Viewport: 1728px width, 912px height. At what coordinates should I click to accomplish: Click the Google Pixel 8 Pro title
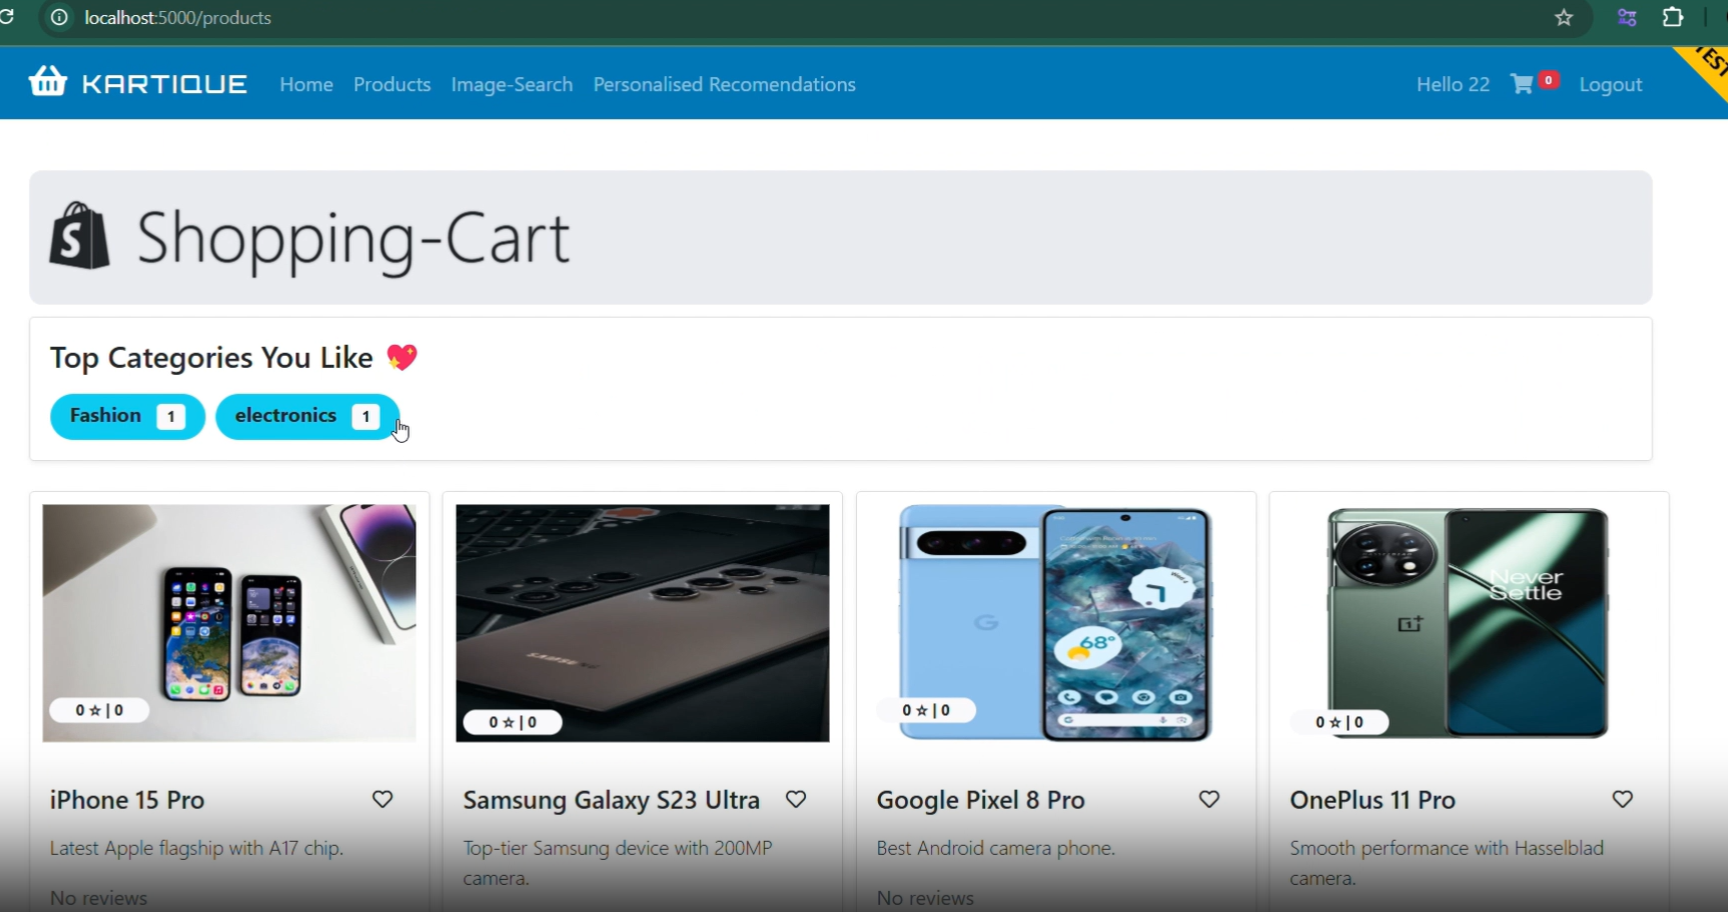(981, 800)
